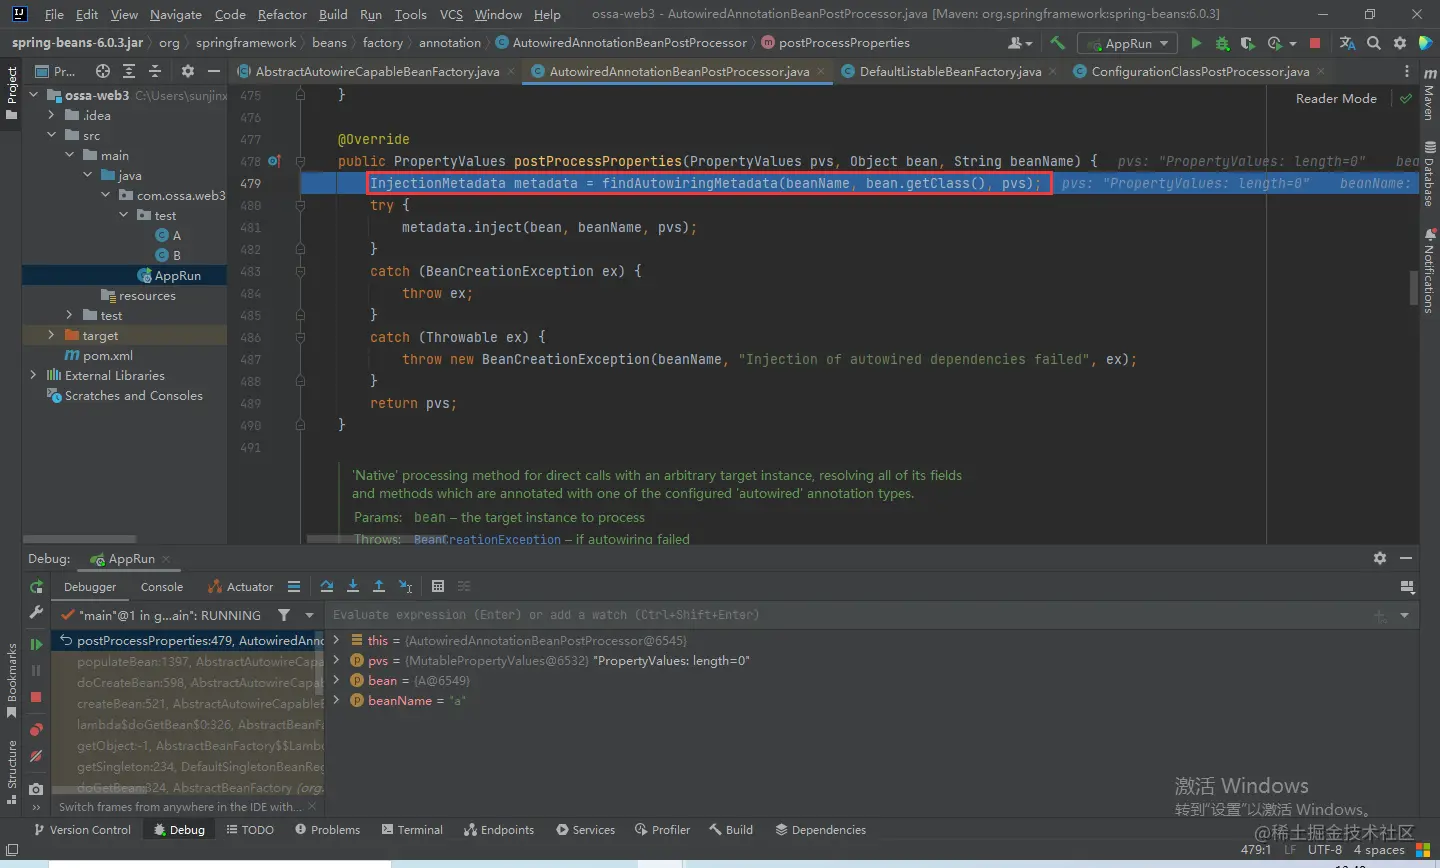
Task: Open debugger settings wrench icon
Action: [36, 612]
